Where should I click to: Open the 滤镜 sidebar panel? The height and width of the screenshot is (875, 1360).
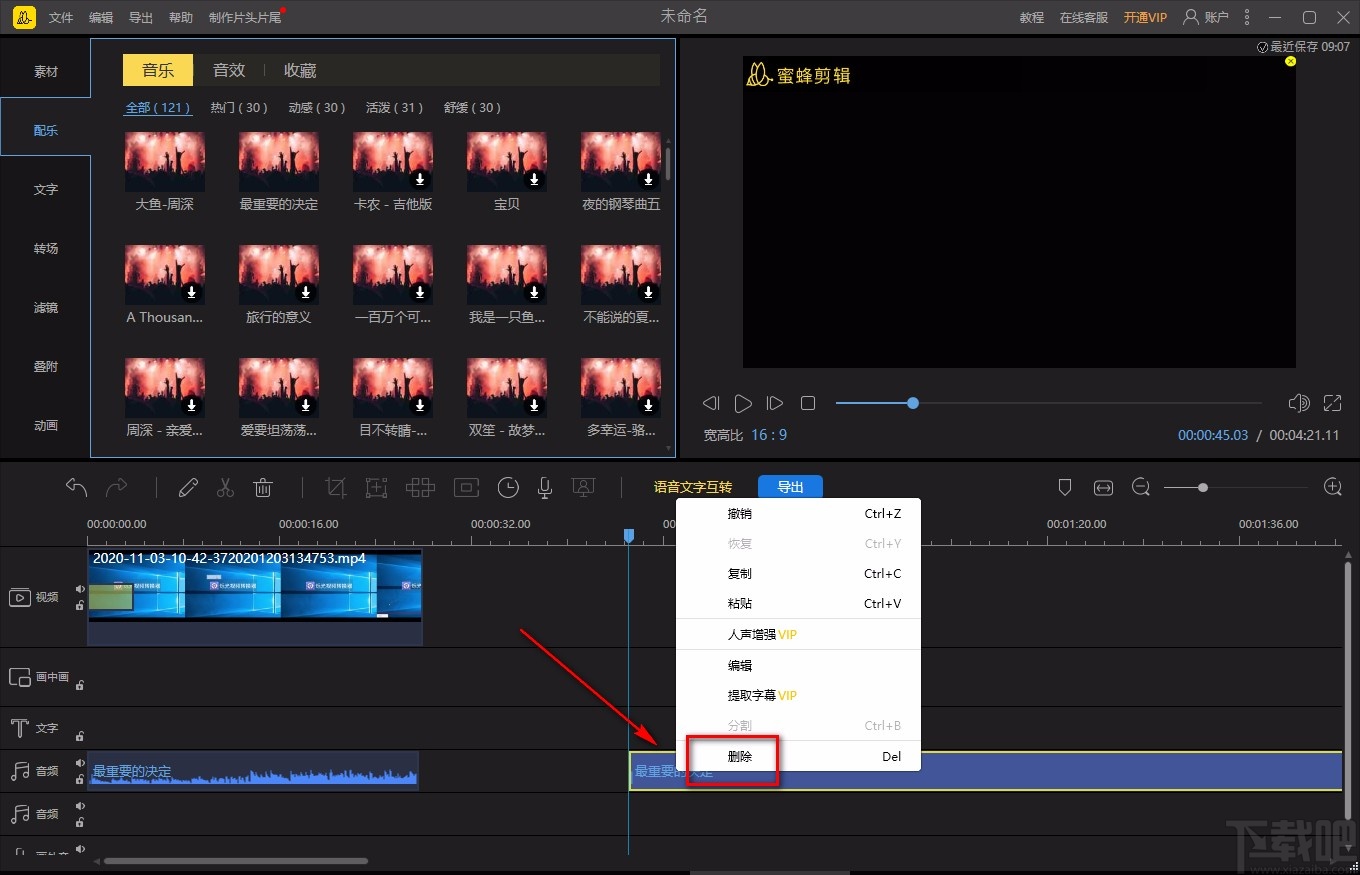coord(46,308)
